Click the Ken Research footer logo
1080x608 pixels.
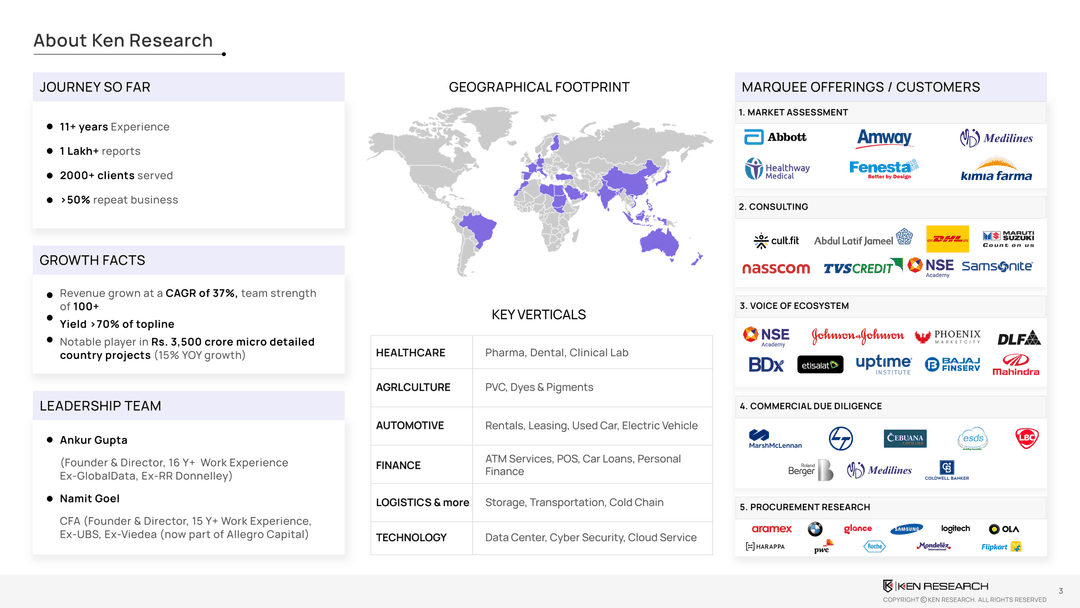click(935, 586)
